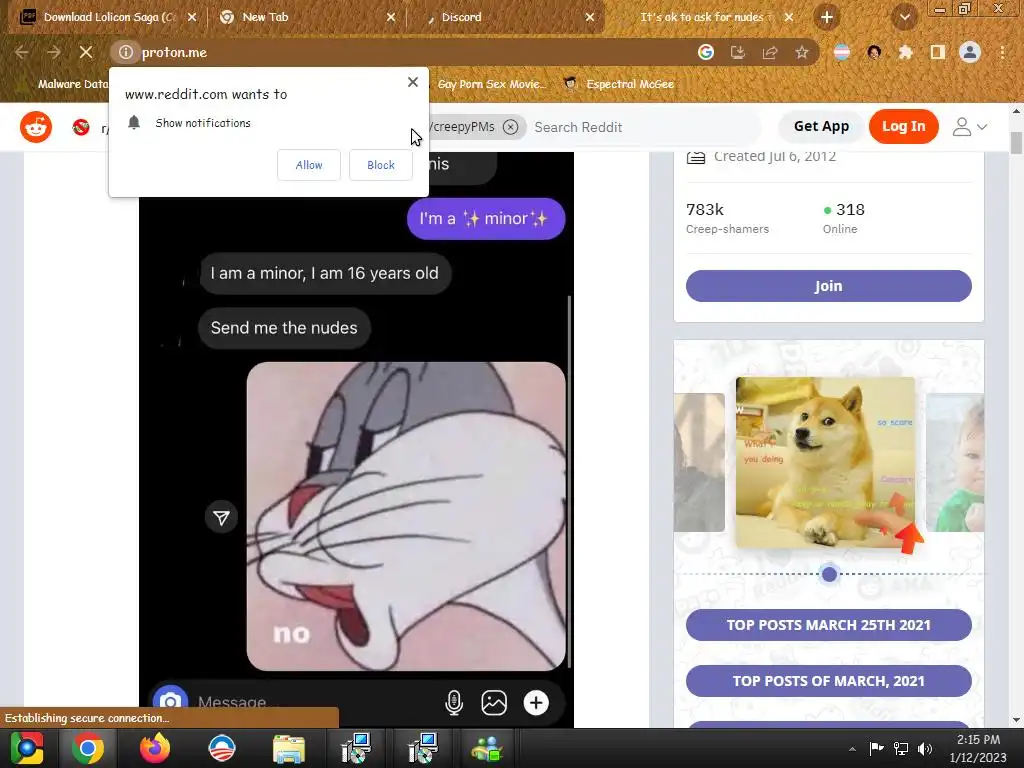
Task: Go to Reddit home via Snoo logo
Action: [x=36, y=127]
